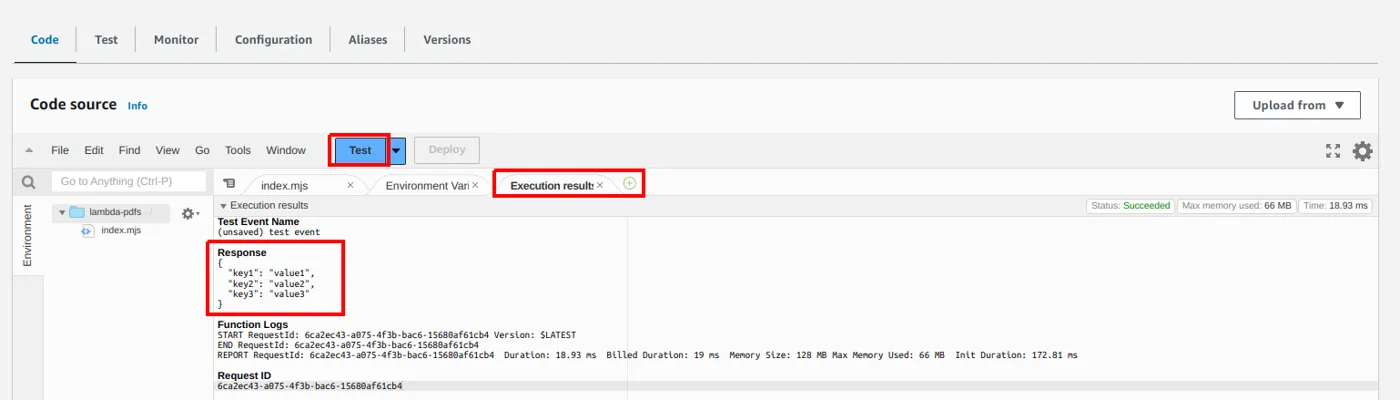
Task: Click the START RequestId log line
Action: click(397, 335)
